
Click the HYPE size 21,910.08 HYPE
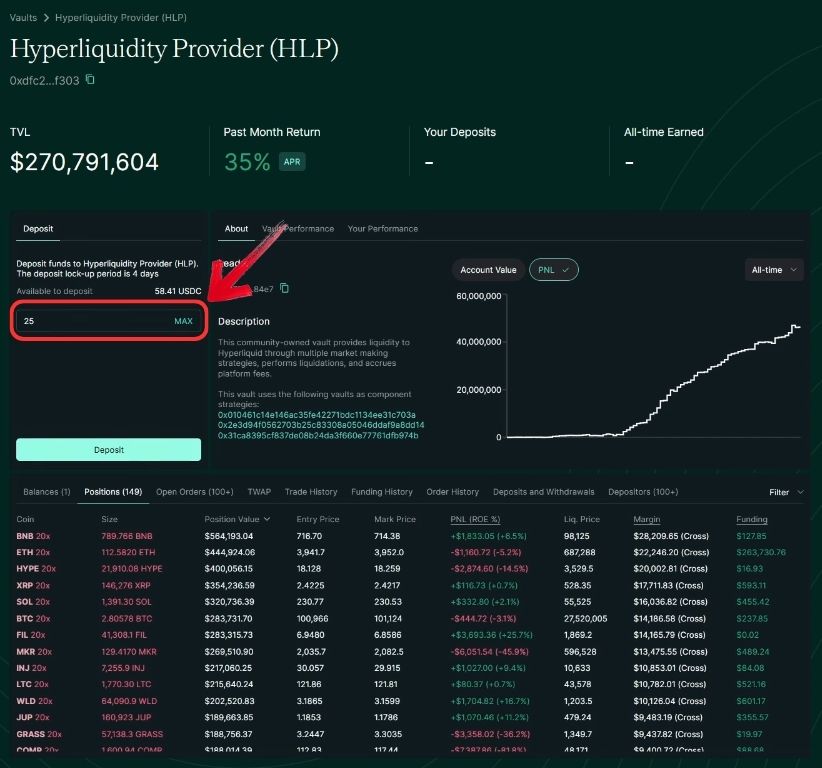pyautogui.click(x=132, y=569)
